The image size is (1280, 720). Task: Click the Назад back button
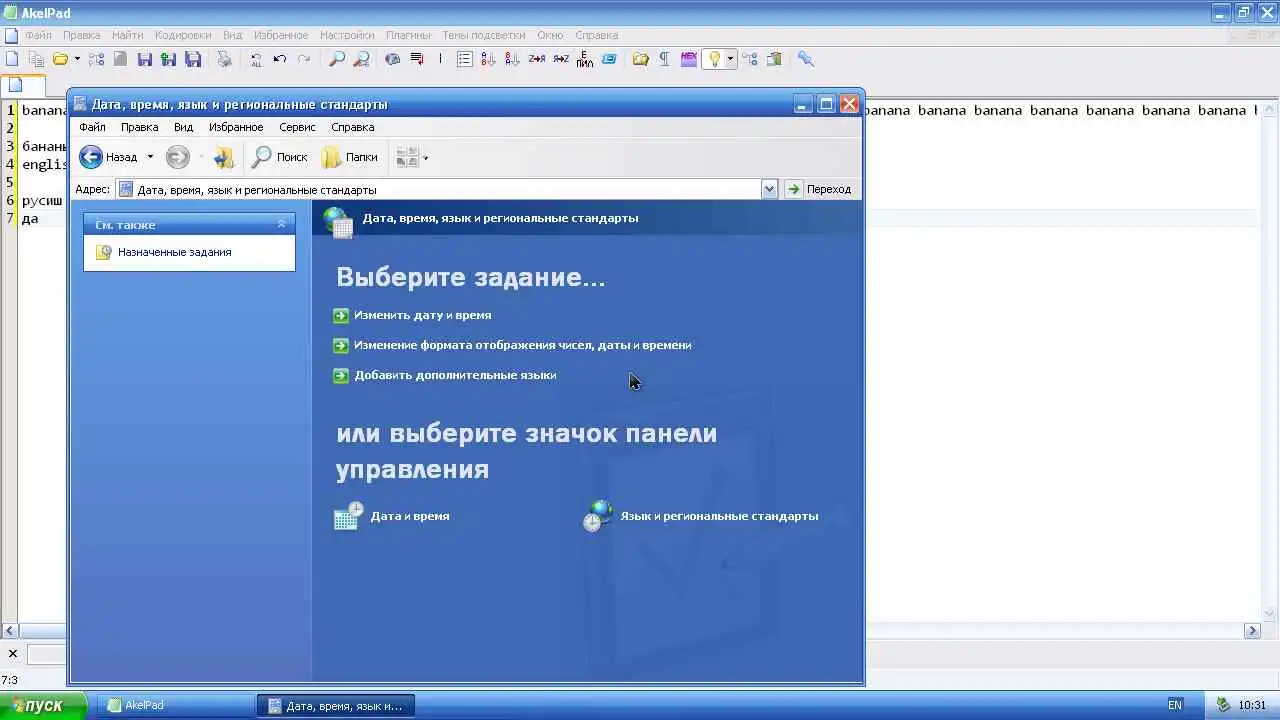point(108,157)
